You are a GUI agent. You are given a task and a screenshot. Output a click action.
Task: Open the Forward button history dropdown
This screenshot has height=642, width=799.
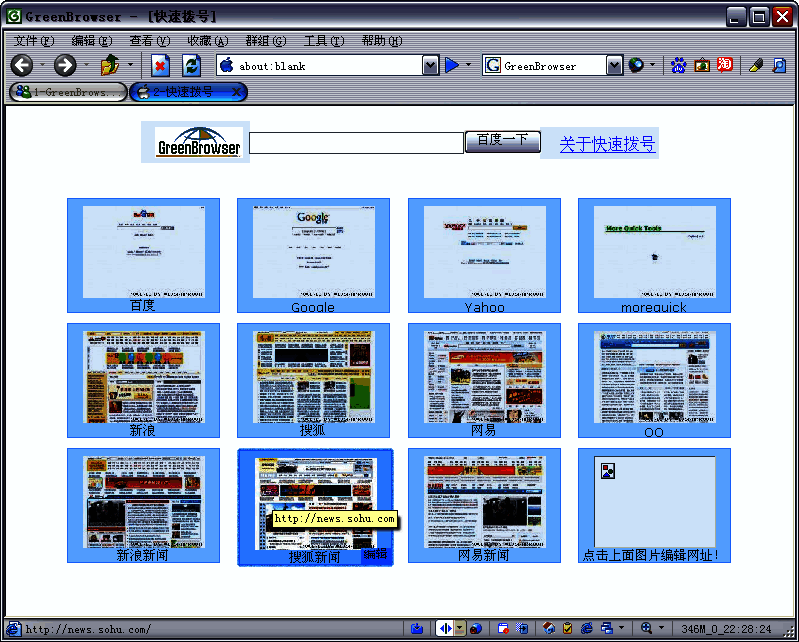[86, 65]
